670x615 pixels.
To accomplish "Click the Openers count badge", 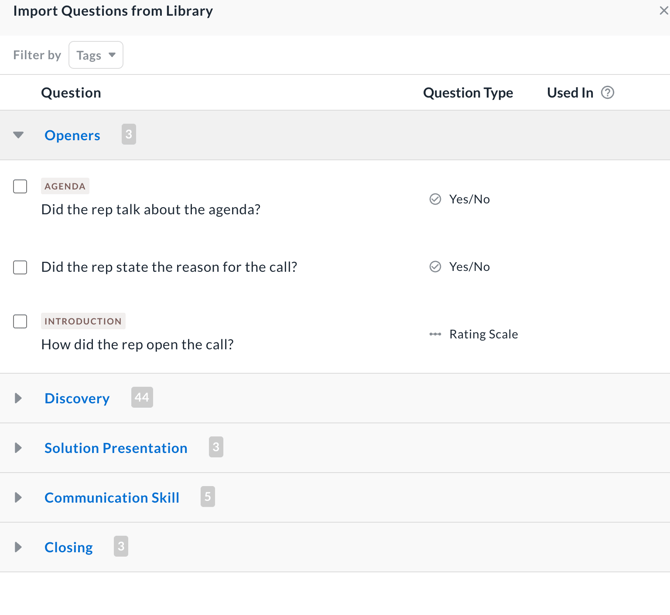I will tap(128, 135).
